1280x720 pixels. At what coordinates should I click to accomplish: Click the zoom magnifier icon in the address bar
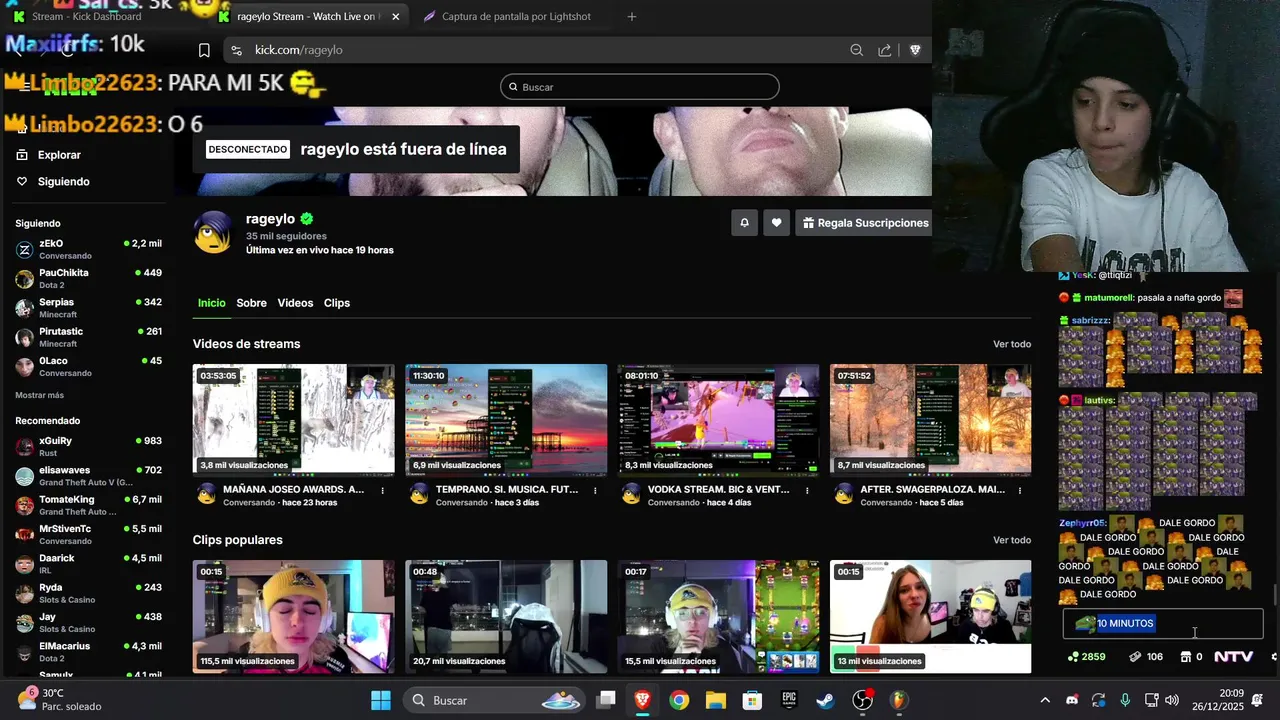click(x=856, y=50)
